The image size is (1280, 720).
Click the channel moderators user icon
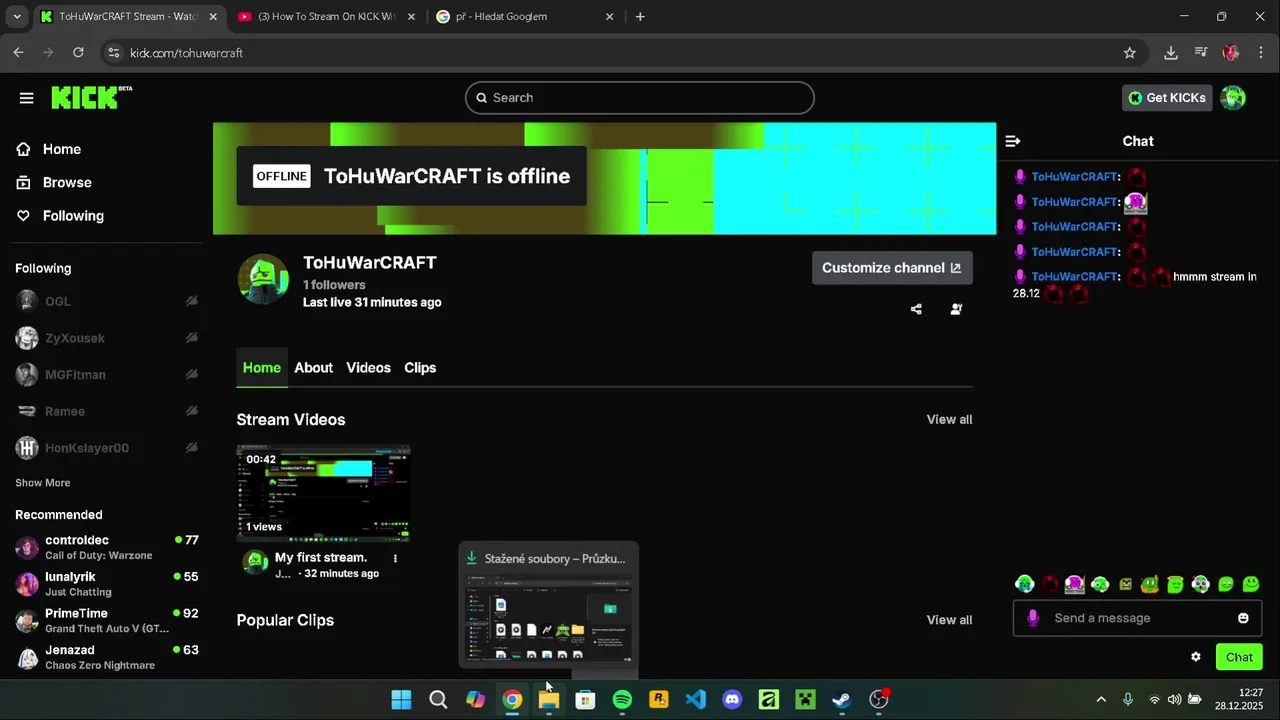coord(956,309)
